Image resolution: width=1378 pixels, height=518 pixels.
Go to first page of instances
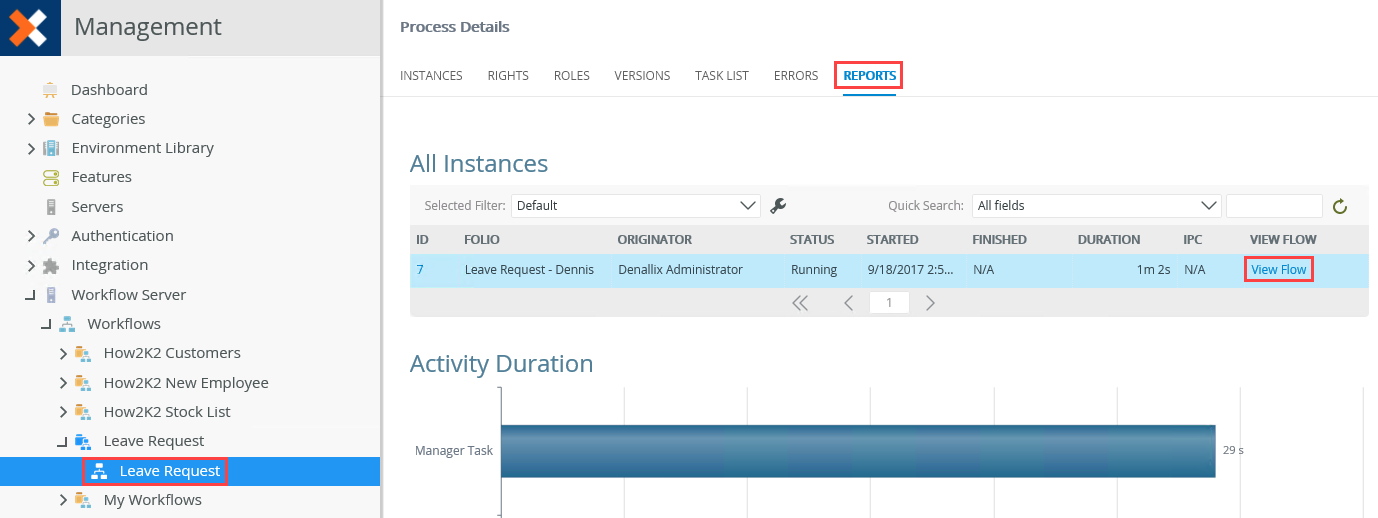(800, 303)
